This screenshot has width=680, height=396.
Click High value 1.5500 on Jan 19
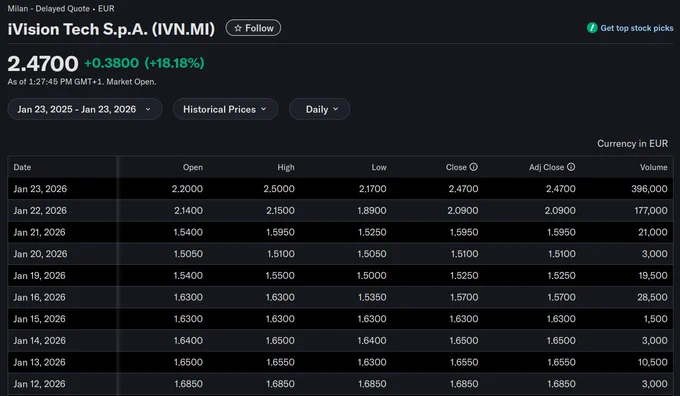tap(280, 275)
